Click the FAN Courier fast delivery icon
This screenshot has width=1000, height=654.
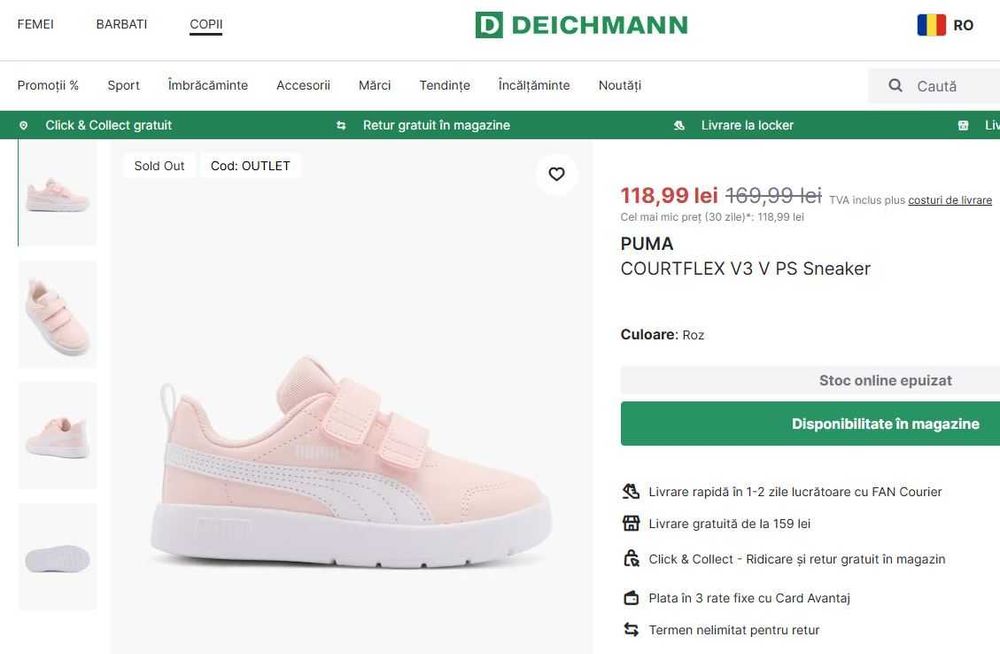click(631, 492)
